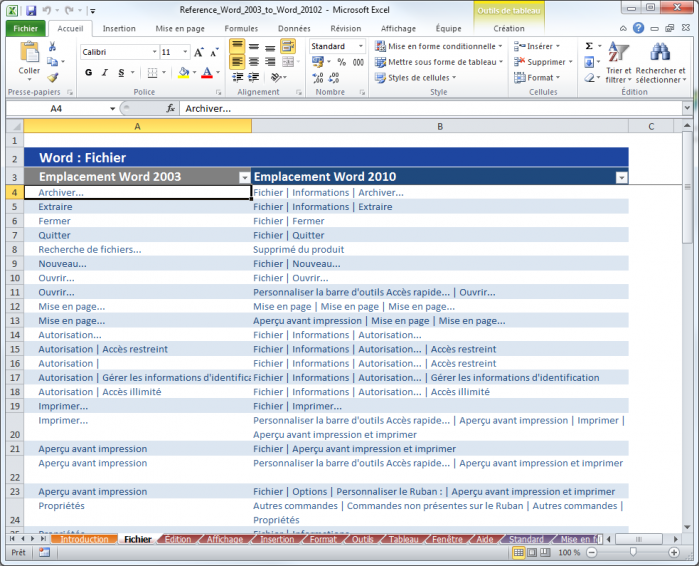The height and width of the screenshot is (566, 699).
Task: Switch to the Création table tools tab
Action: click(509, 29)
